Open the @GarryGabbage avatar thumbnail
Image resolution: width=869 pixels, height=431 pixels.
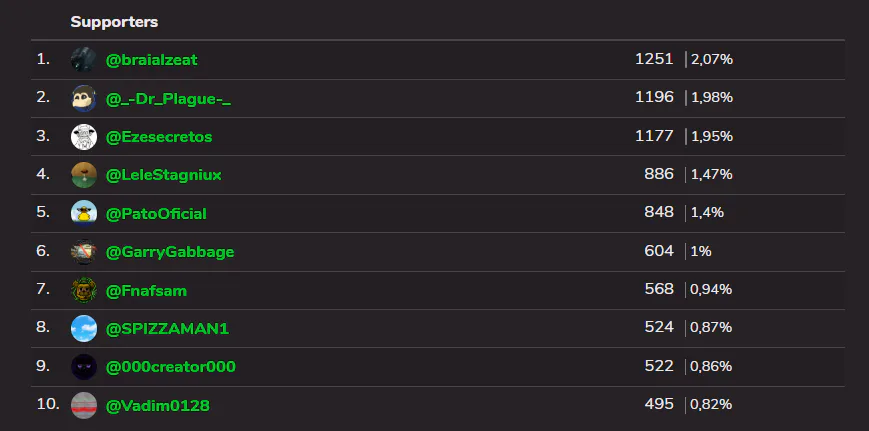click(83, 252)
